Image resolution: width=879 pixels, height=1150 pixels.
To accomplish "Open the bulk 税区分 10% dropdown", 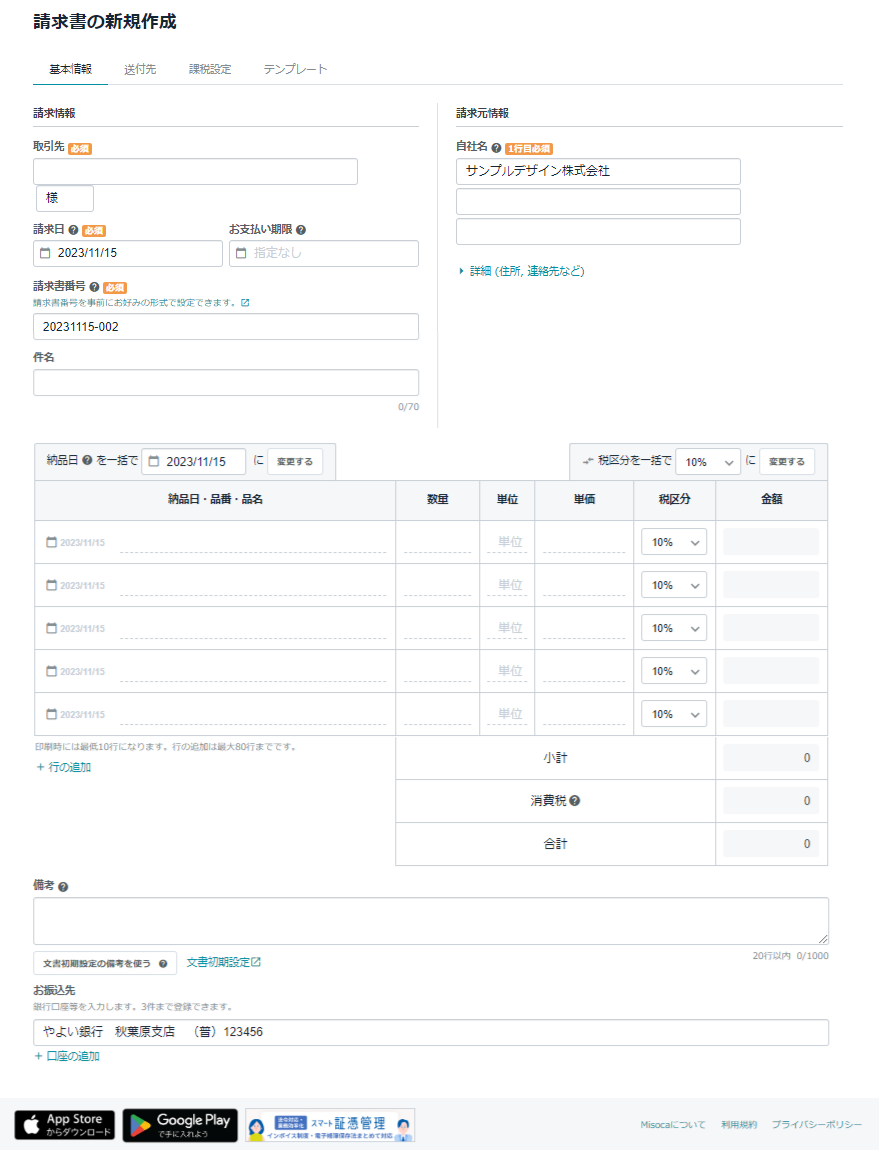I will pos(707,462).
